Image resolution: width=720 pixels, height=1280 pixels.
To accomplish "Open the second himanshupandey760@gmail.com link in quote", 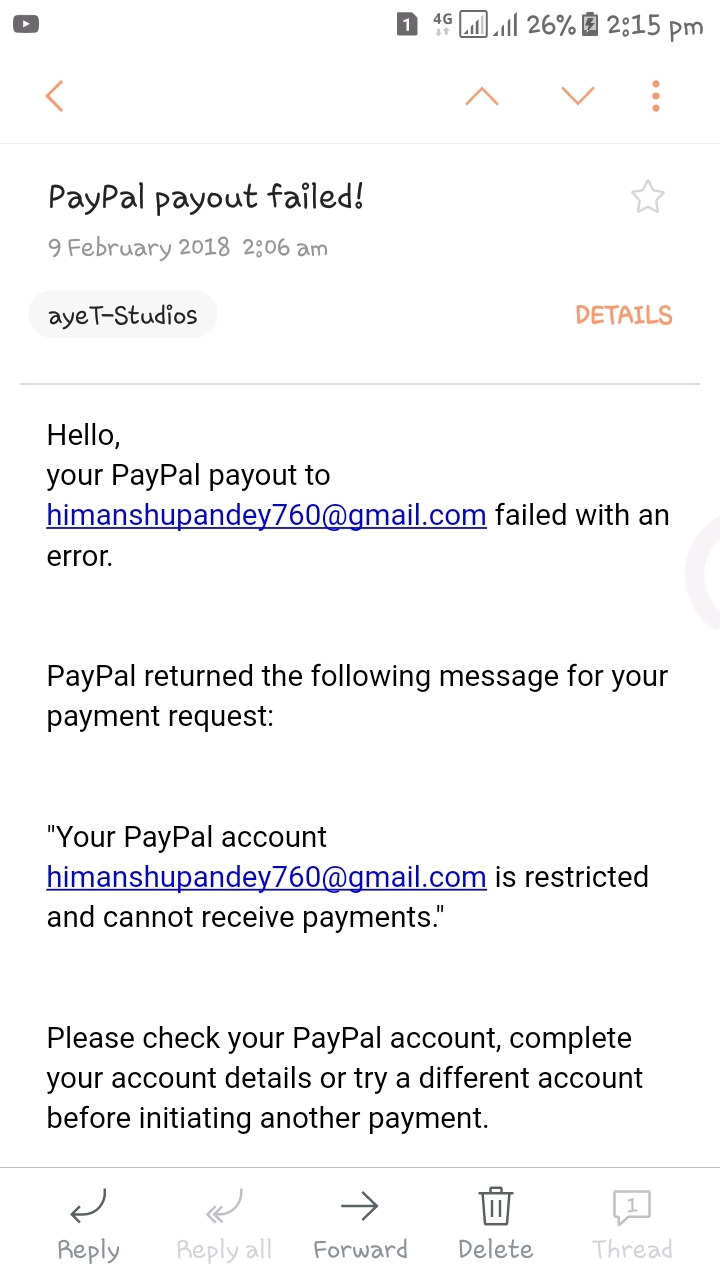I will pyautogui.click(x=266, y=877).
